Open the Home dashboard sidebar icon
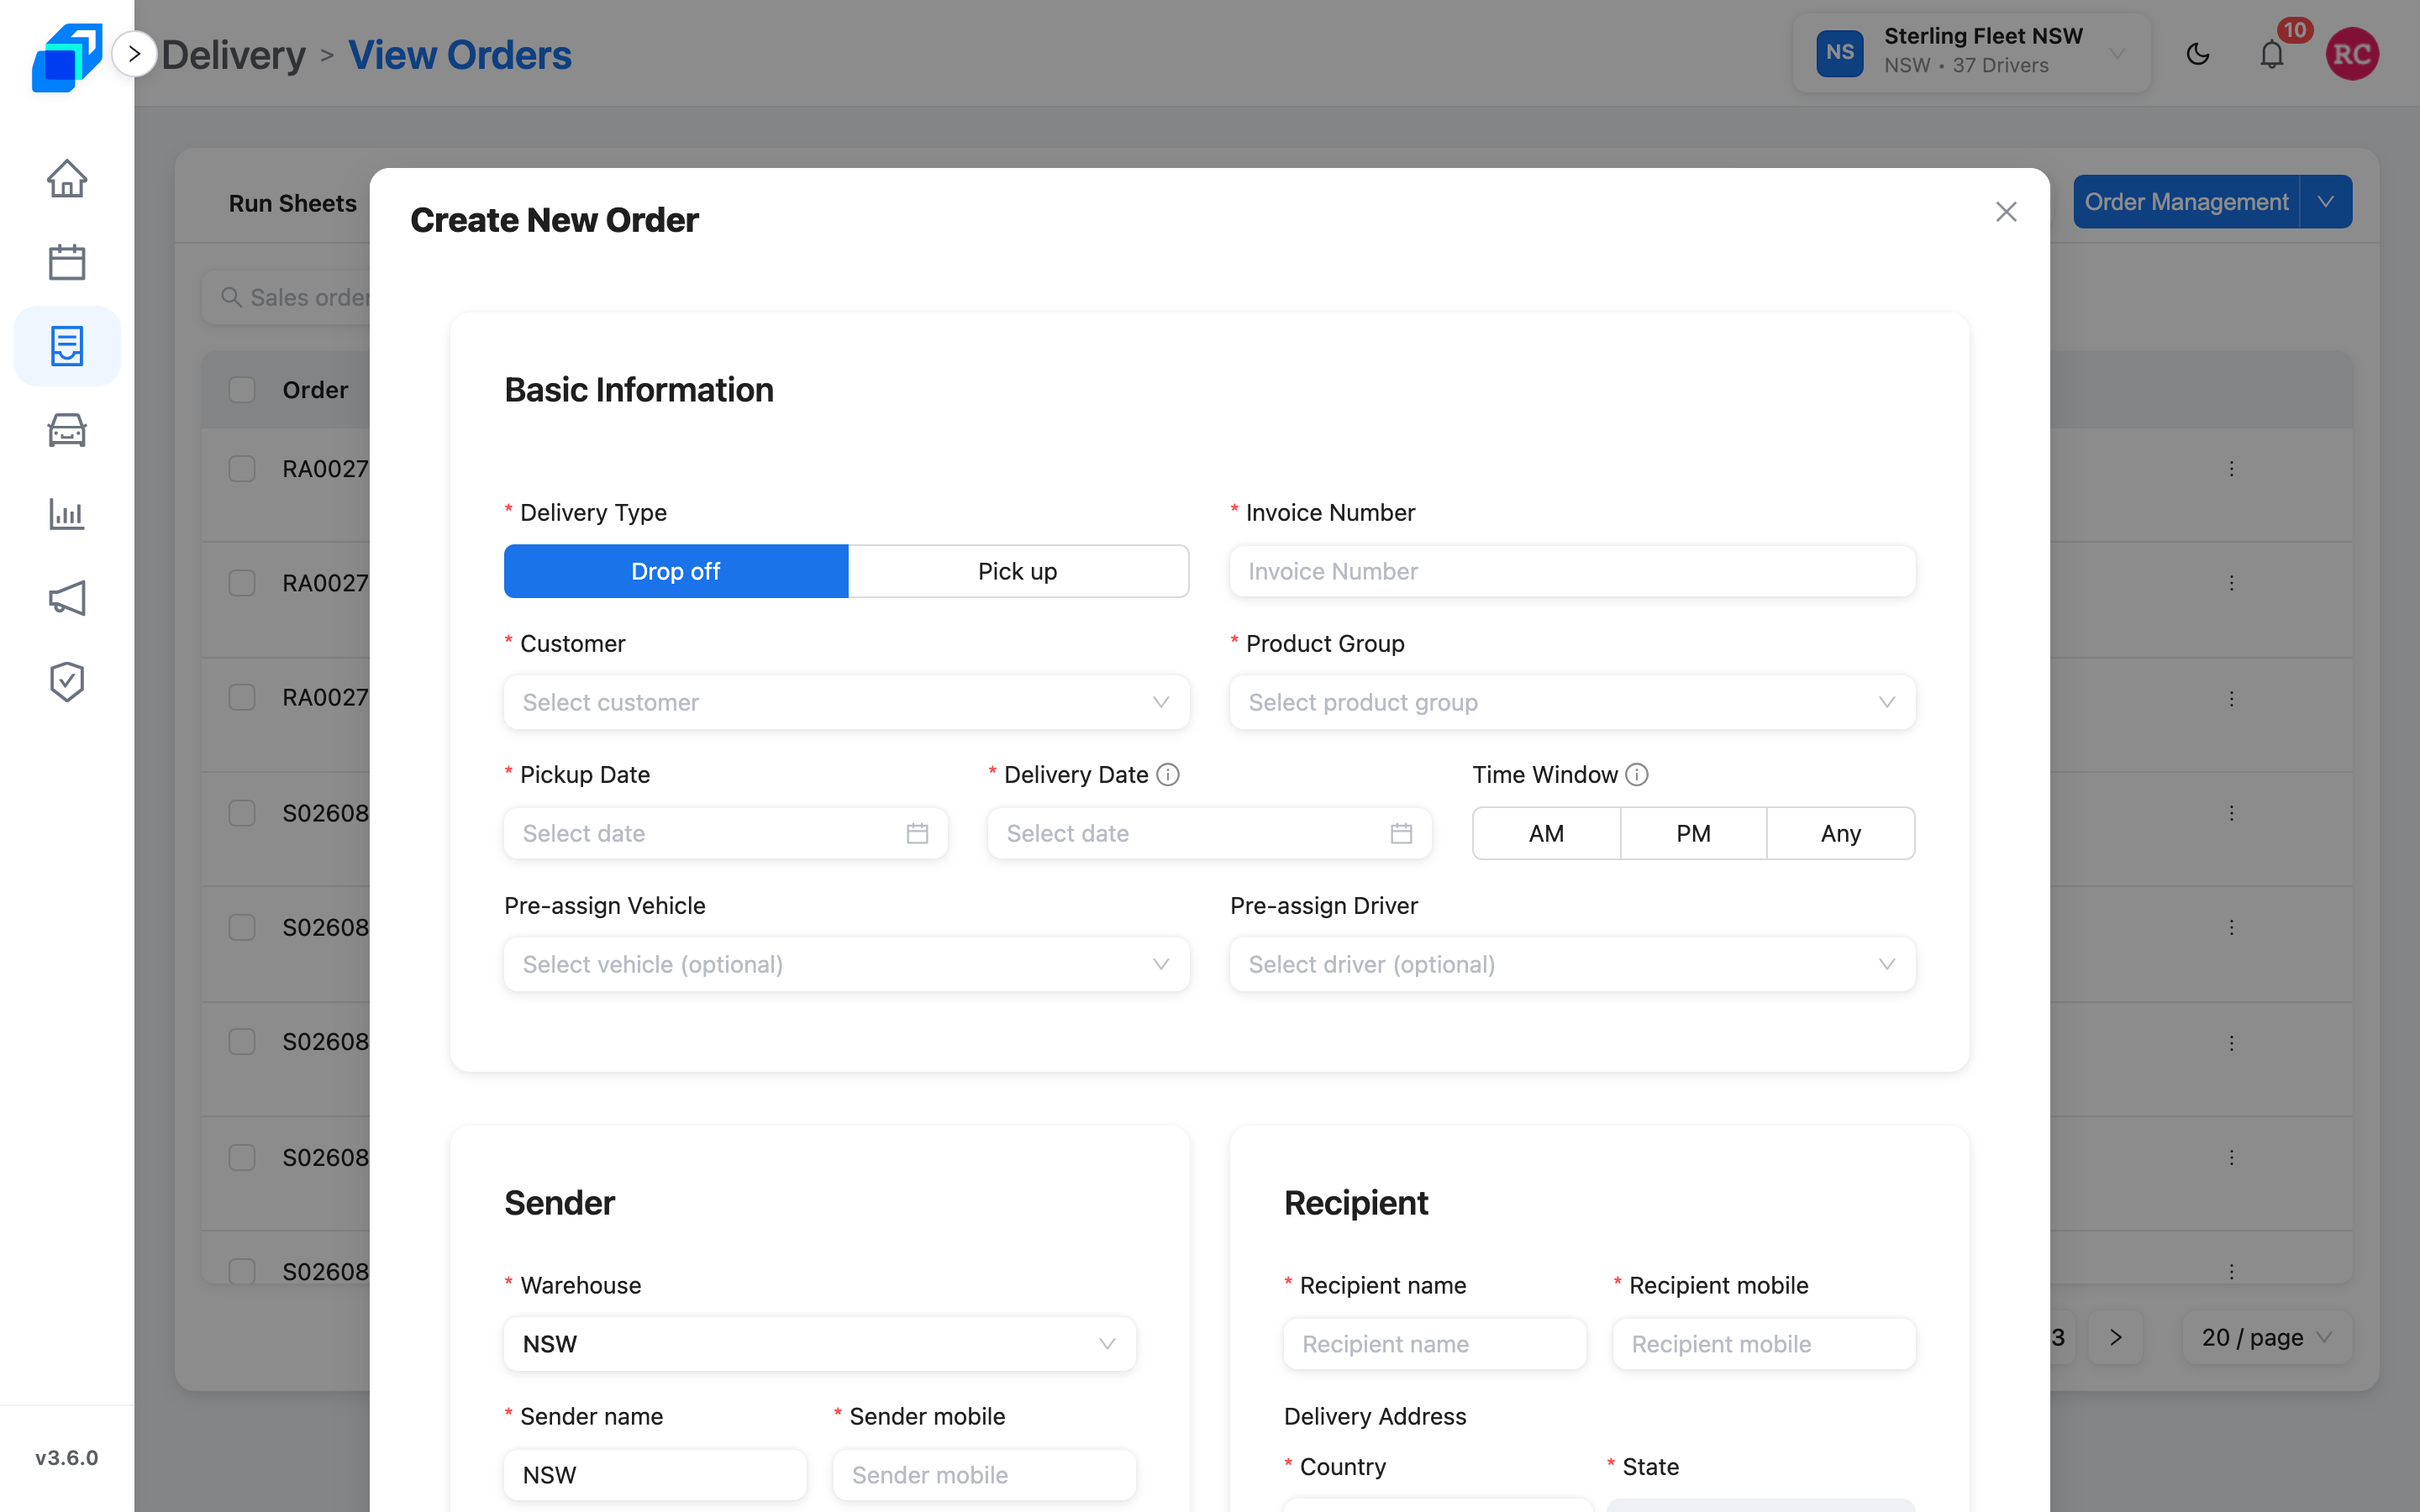The image size is (2420, 1512). tap(67, 179)
